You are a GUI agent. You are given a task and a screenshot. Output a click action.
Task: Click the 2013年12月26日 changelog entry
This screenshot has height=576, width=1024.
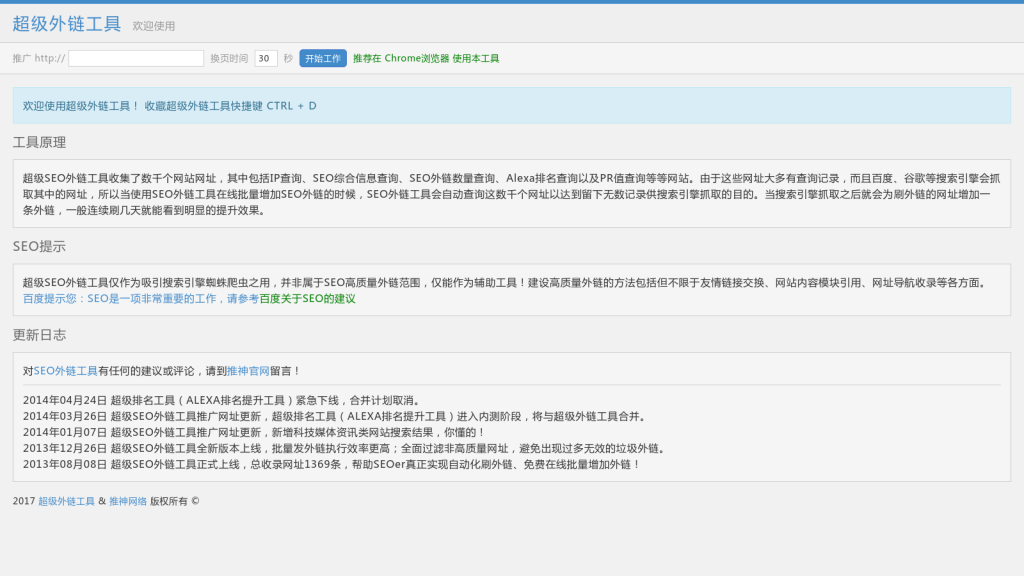coord(346,448)
